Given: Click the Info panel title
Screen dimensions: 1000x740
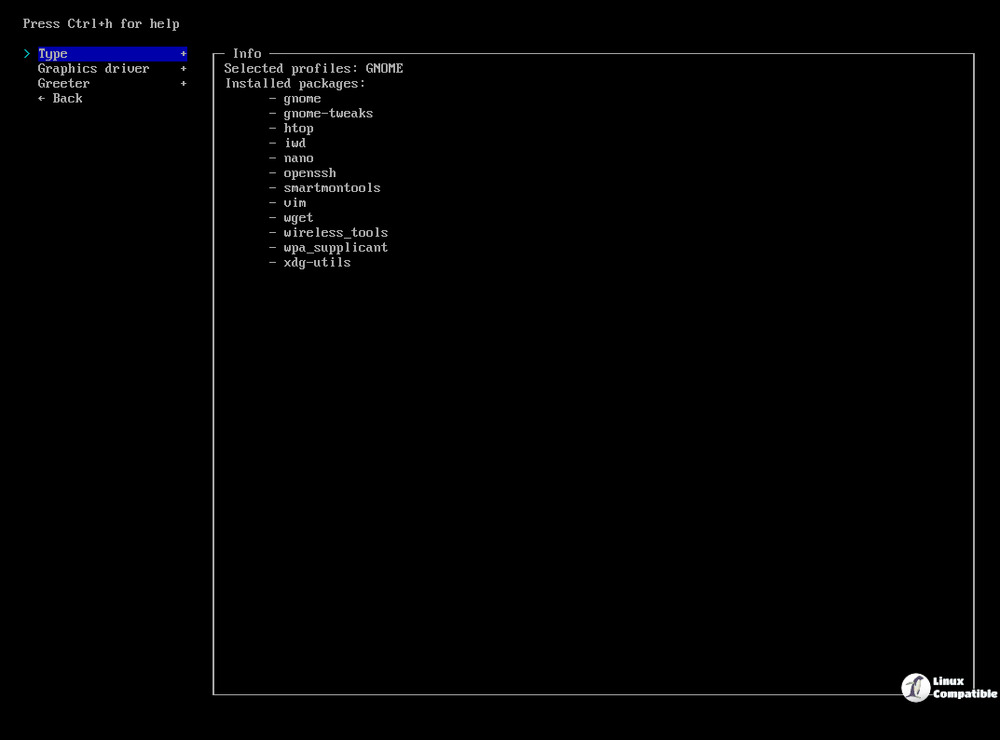Looking at the screenshot, I should click(247, 54).
